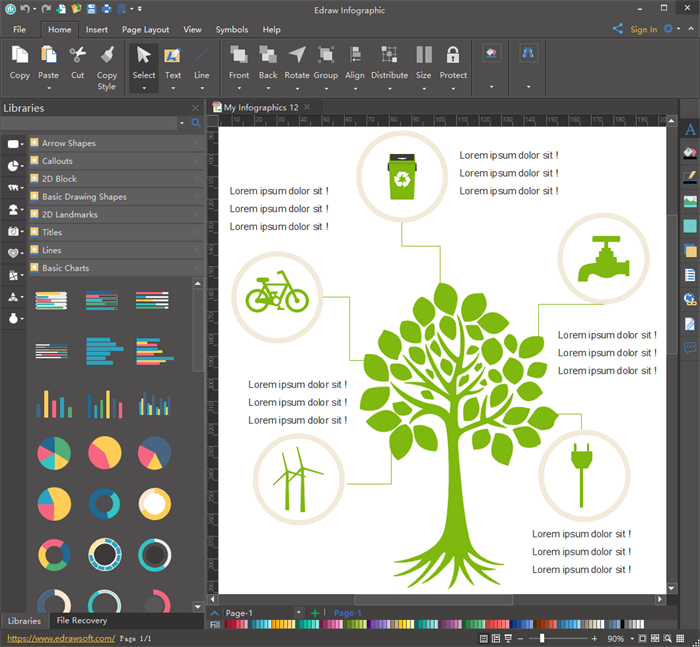Switch to the File Recovery tab
Screen dimensions: 700x647
pyautogui.click(x=82, y=621)
